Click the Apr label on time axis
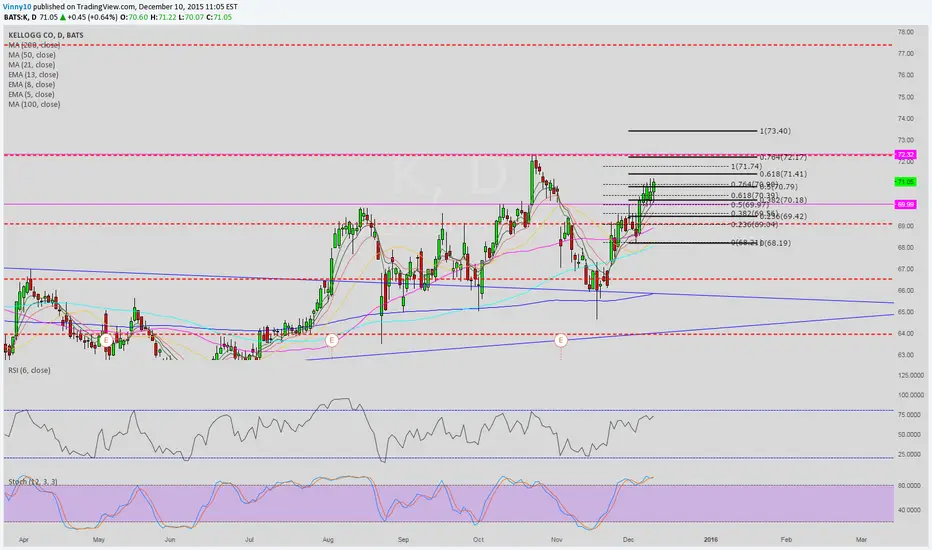 point(24,540)
